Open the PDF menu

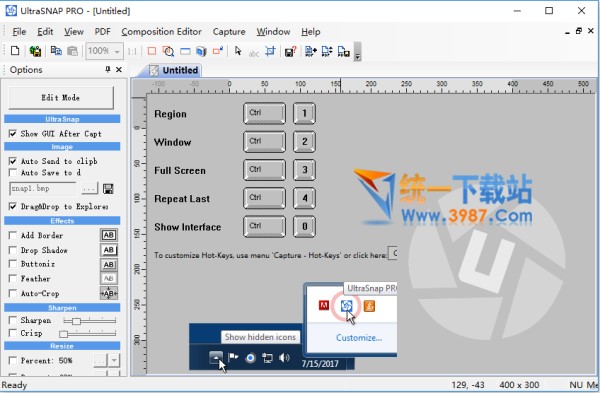(103, 32)
